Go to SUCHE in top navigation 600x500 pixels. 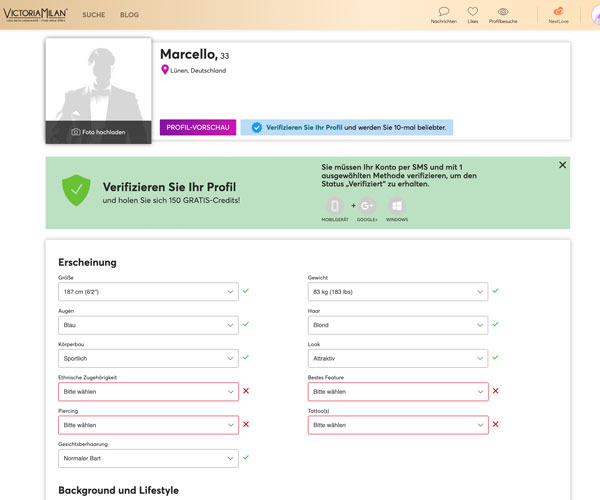[x=94, y=15]
